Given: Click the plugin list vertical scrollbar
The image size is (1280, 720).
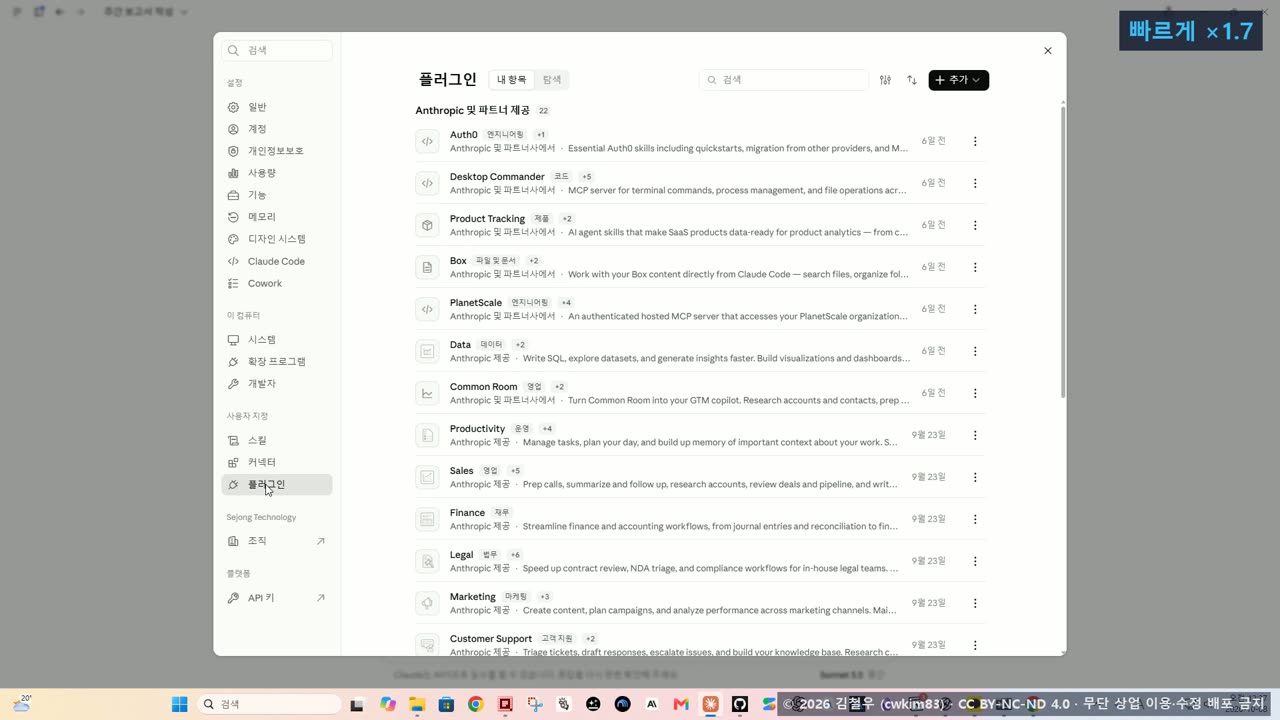Looking at the screenshot, I should tap(1063, 250).
